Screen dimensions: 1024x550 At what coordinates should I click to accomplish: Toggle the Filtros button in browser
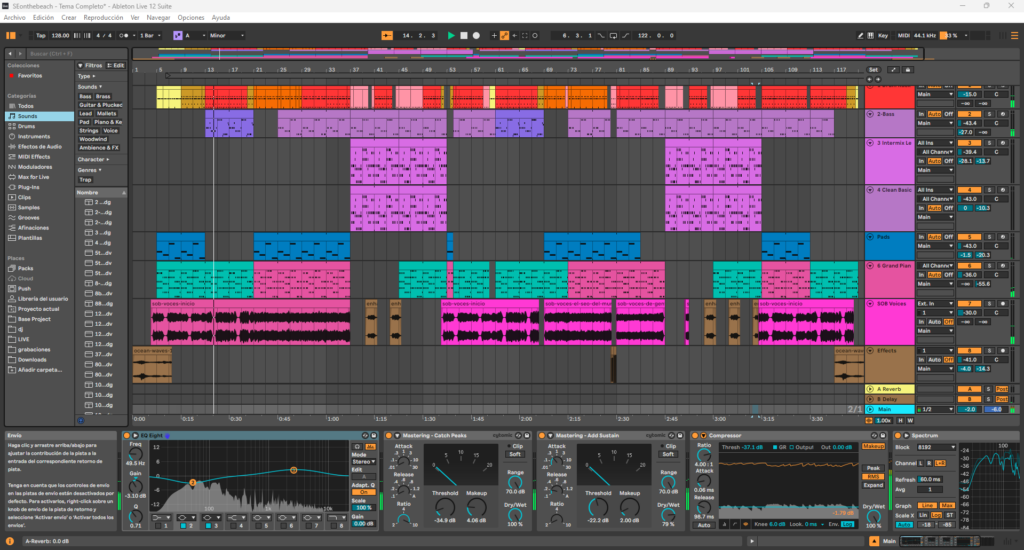[x=90, y=65]
